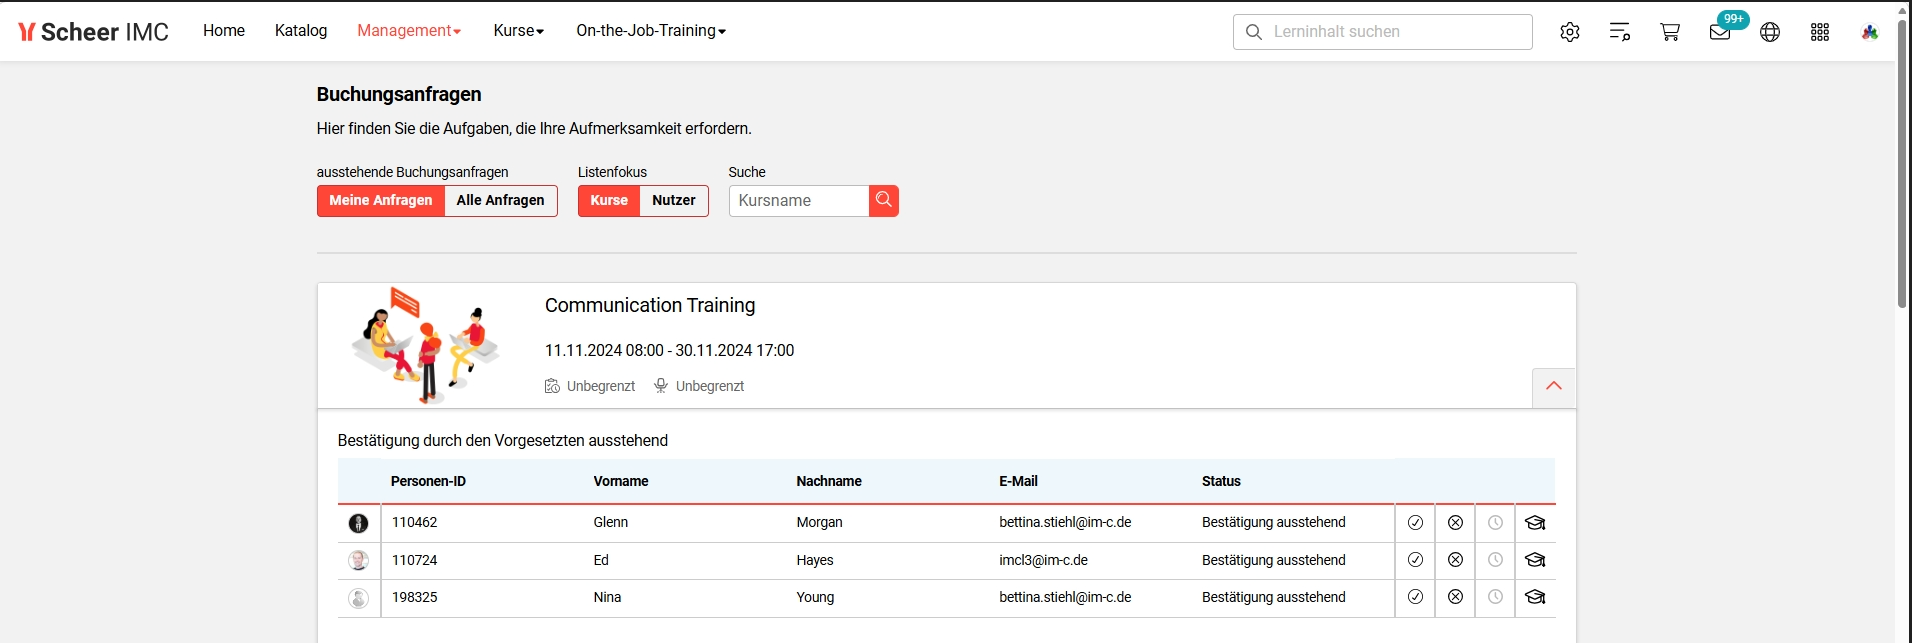Image resolution: width=1912 pixels, height=643 pixels.
Task: Open the user profile avatar
Action: (x=1870, y=32)
